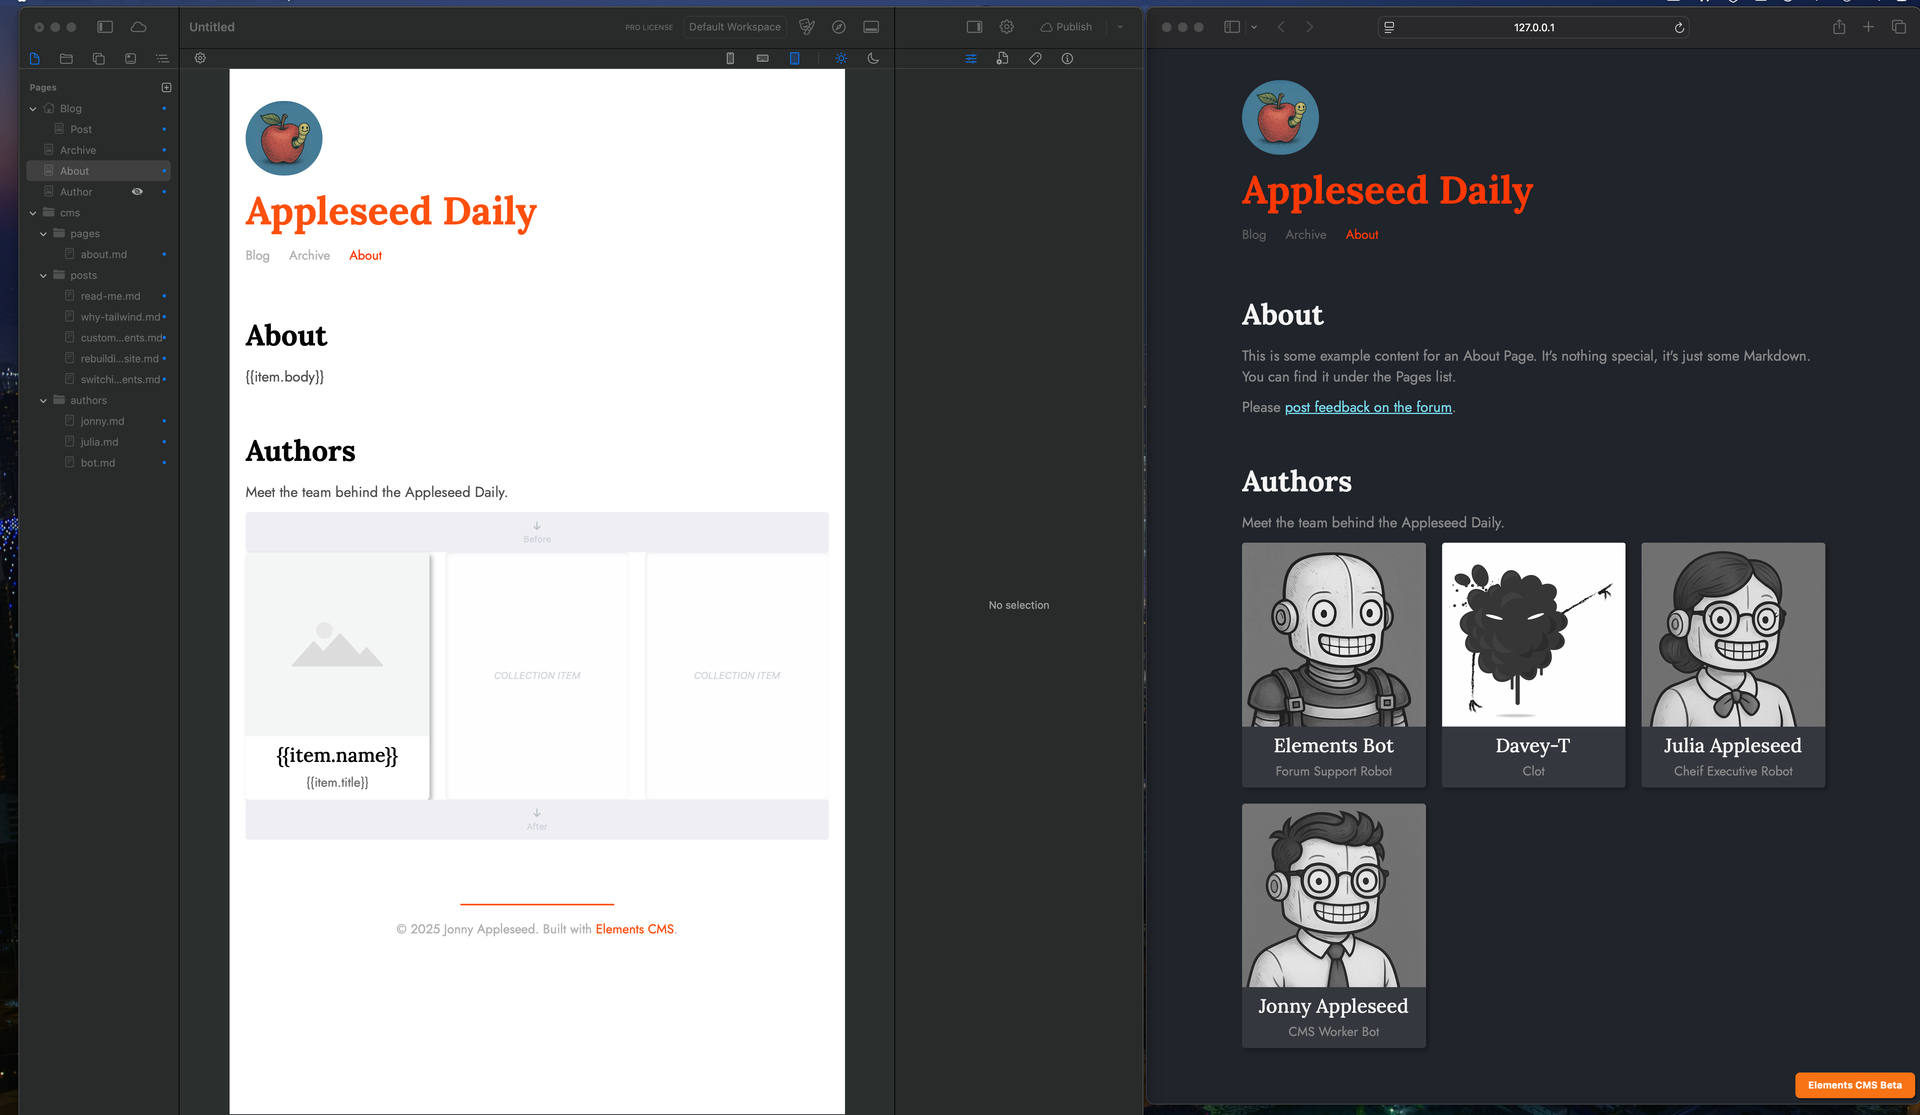Reload the 127.0.0.1 page in Safari
Screen dimensions: 1920x1115
(1679, 28)
